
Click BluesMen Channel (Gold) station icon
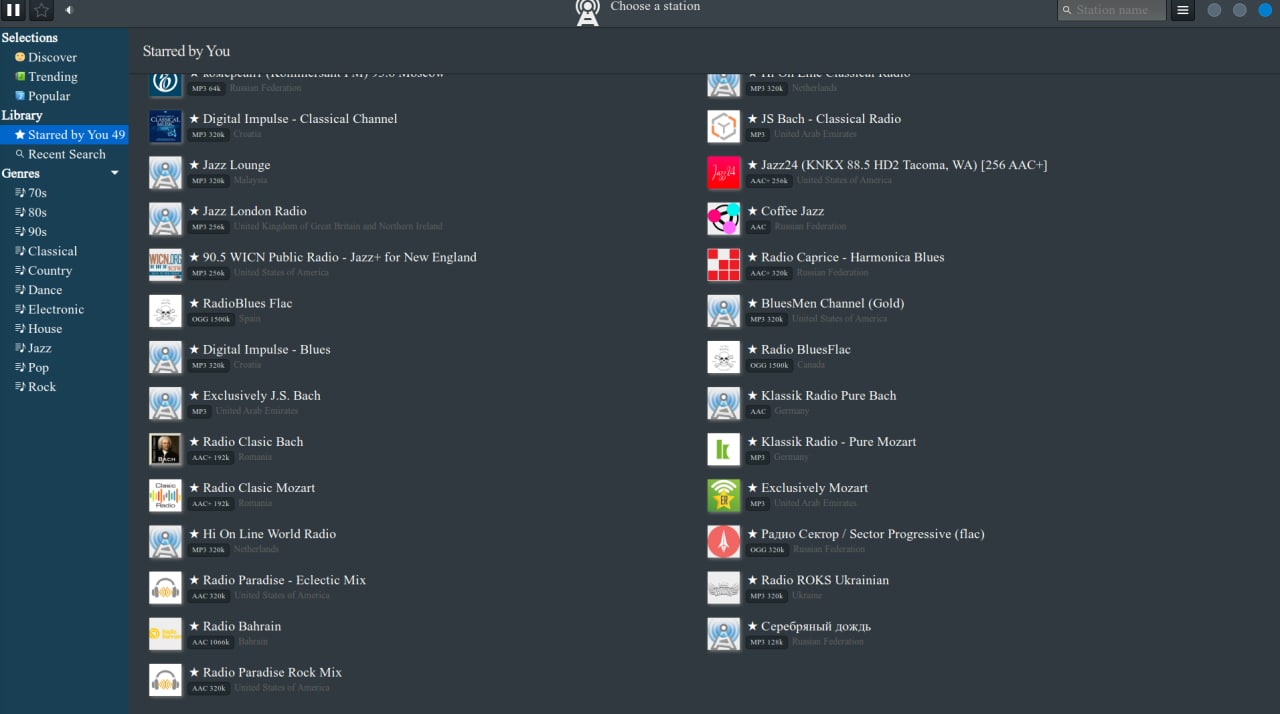coord(724,311)
